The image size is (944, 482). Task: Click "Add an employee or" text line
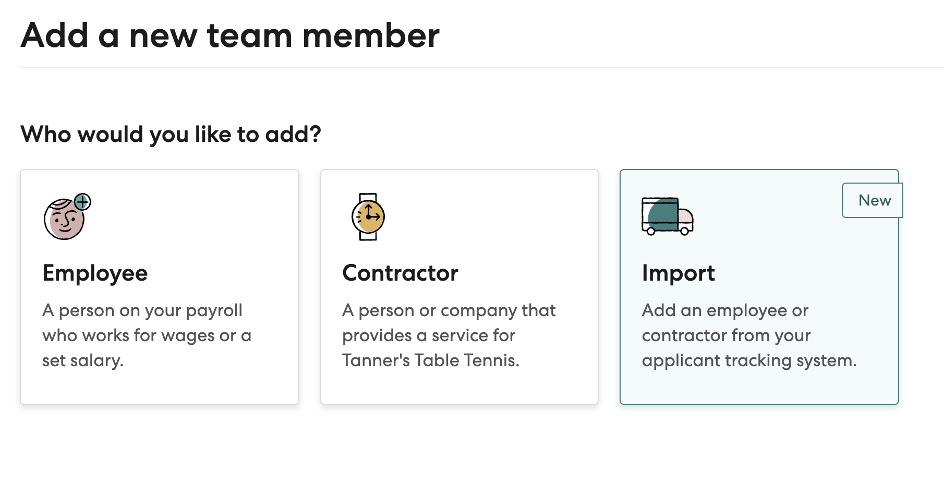(725, 310)
